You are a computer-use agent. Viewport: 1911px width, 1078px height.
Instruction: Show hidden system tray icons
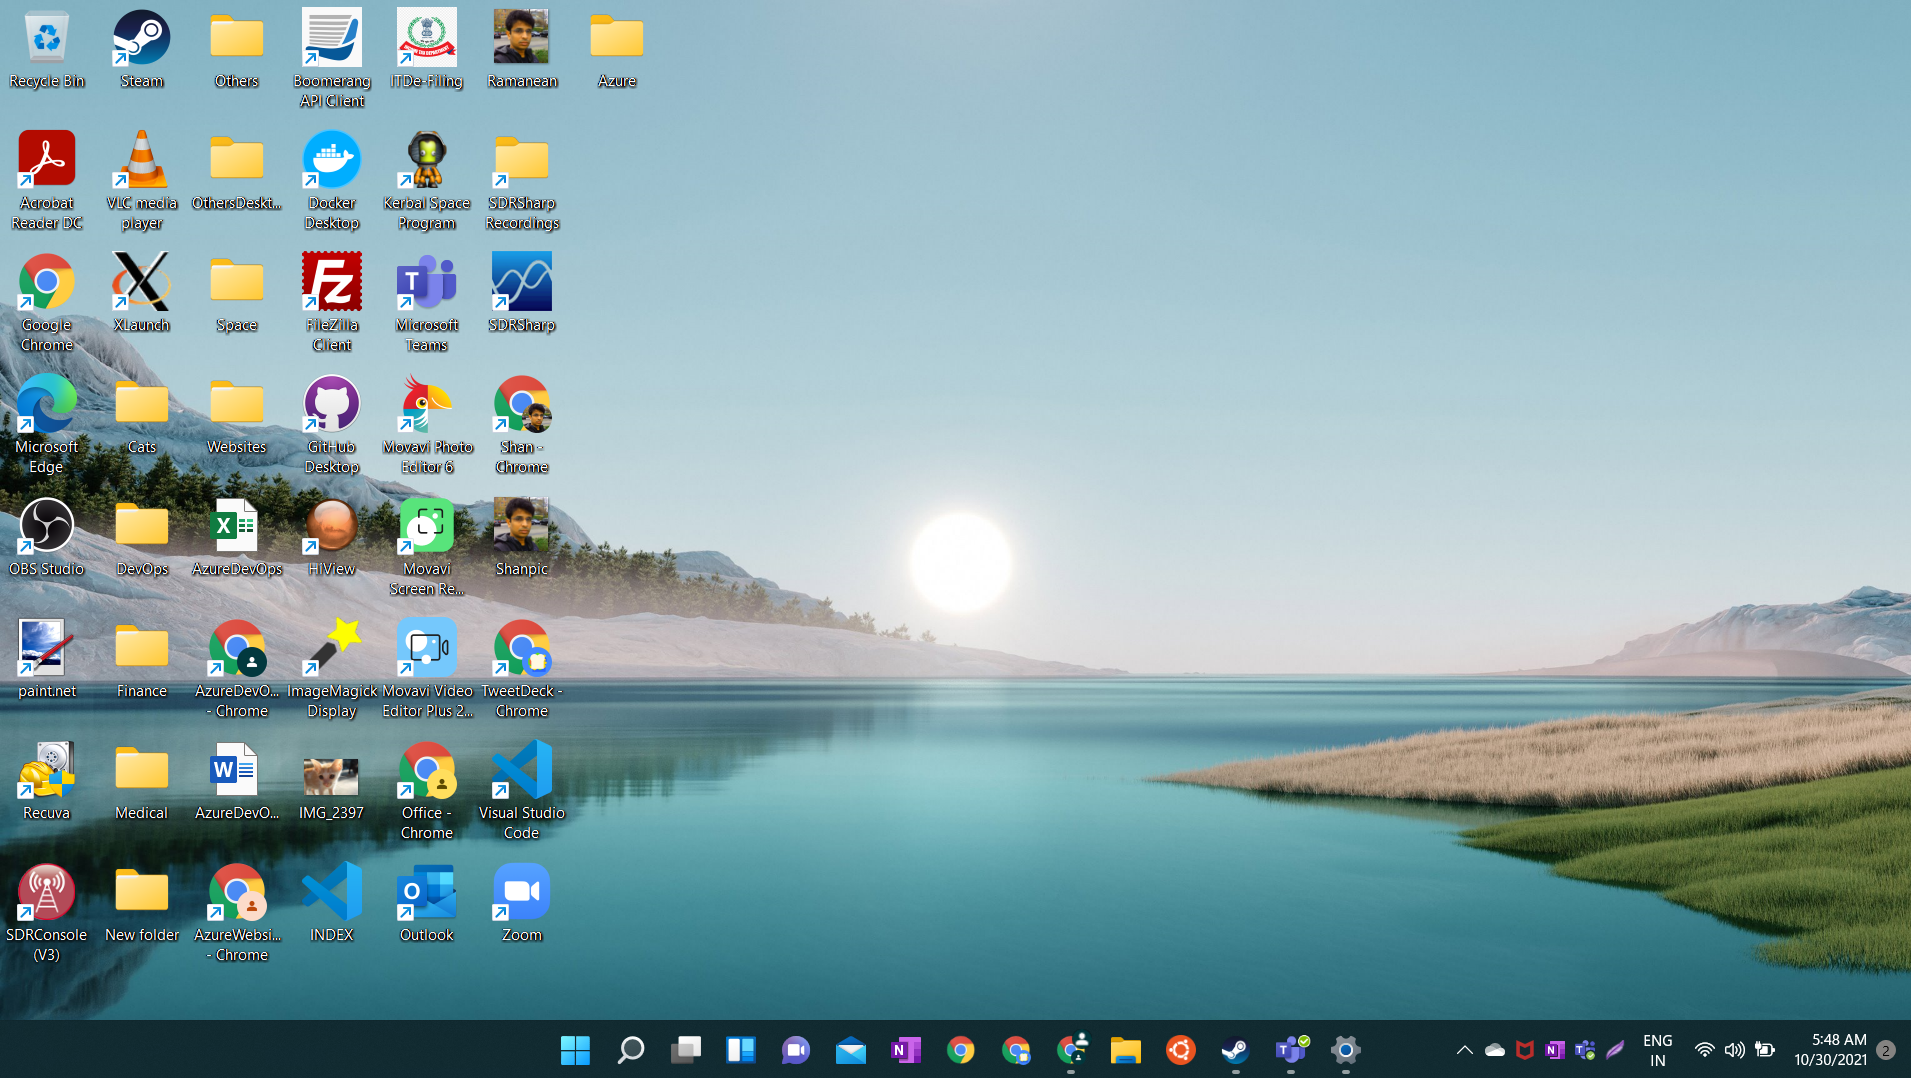coord(1465,1050)
